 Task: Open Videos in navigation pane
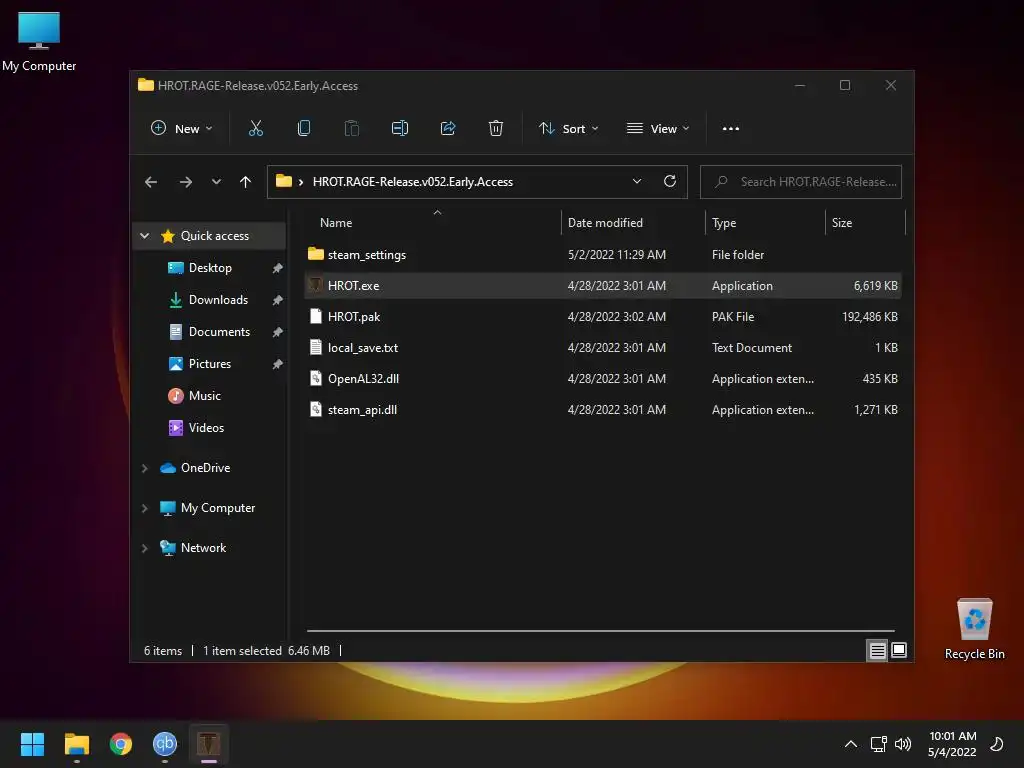206,428
